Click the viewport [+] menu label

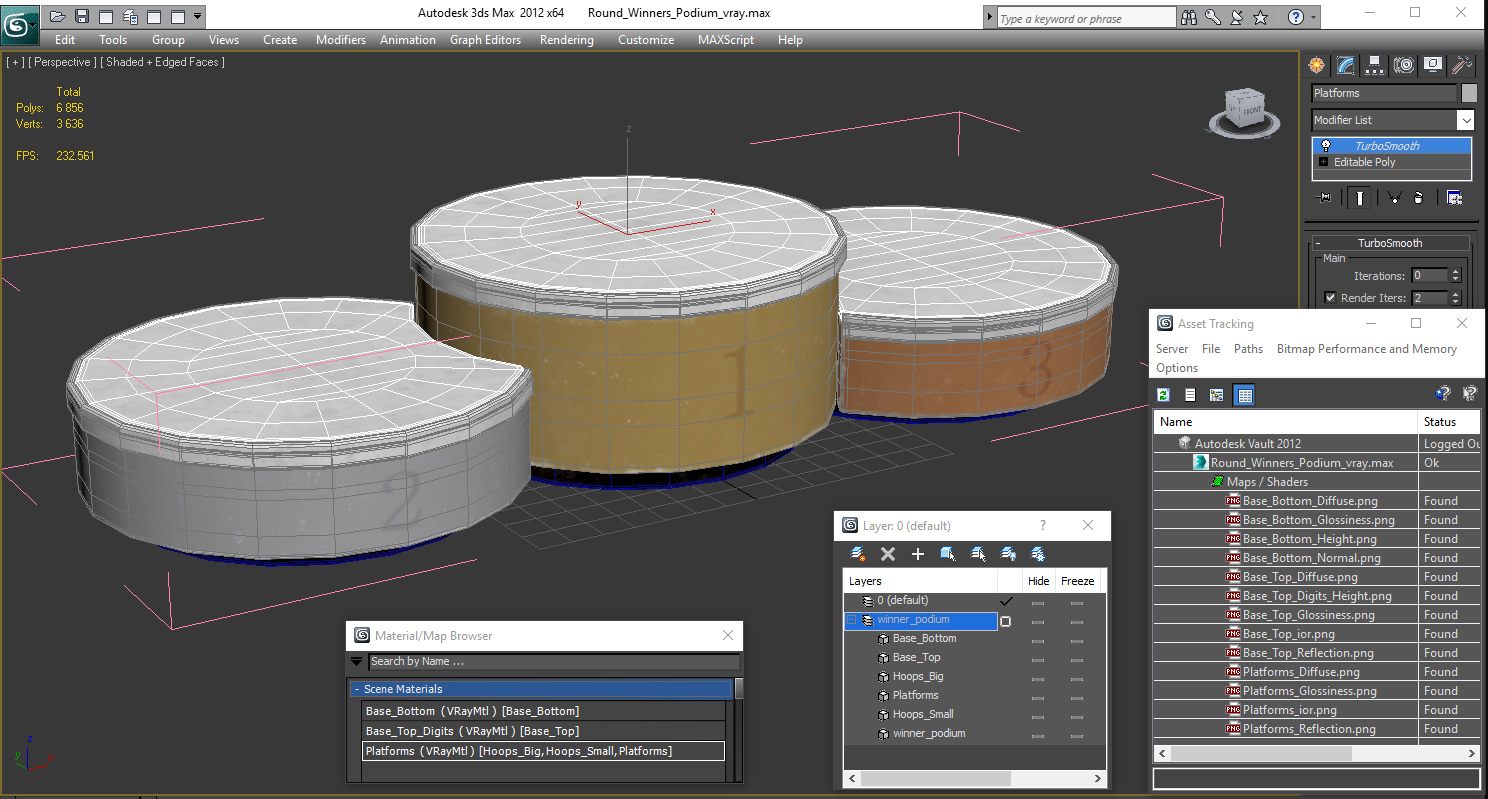tap(15, 62)
